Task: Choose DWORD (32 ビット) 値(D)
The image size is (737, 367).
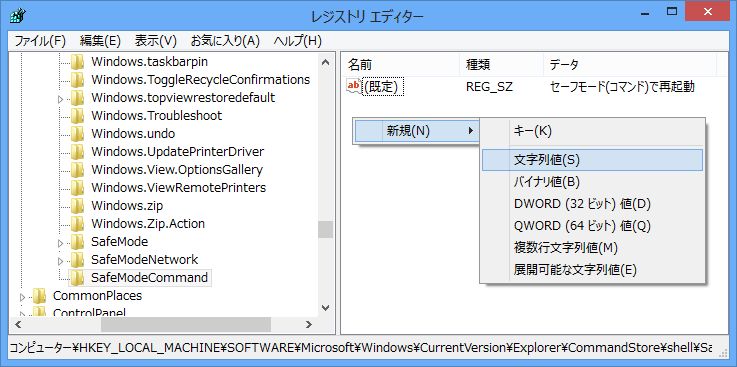Action: [592, 204]
